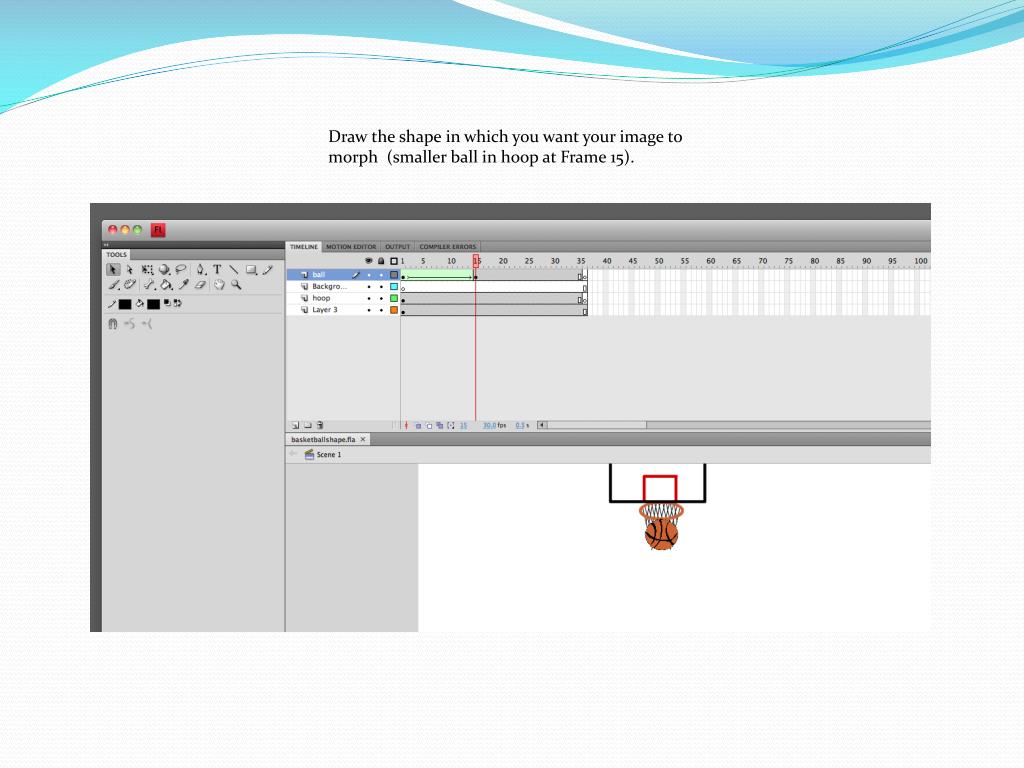The height and width of the screenshot is (768, 1024).
Task: Select the Free Transform tool
Action: tap(148, 270)
